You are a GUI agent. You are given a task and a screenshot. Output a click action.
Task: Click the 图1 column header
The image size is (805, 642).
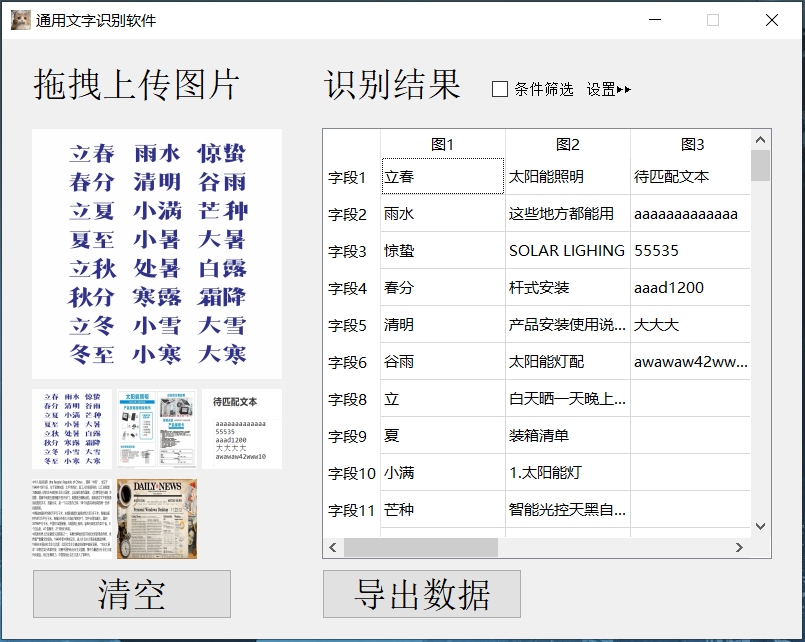point(441,143)
